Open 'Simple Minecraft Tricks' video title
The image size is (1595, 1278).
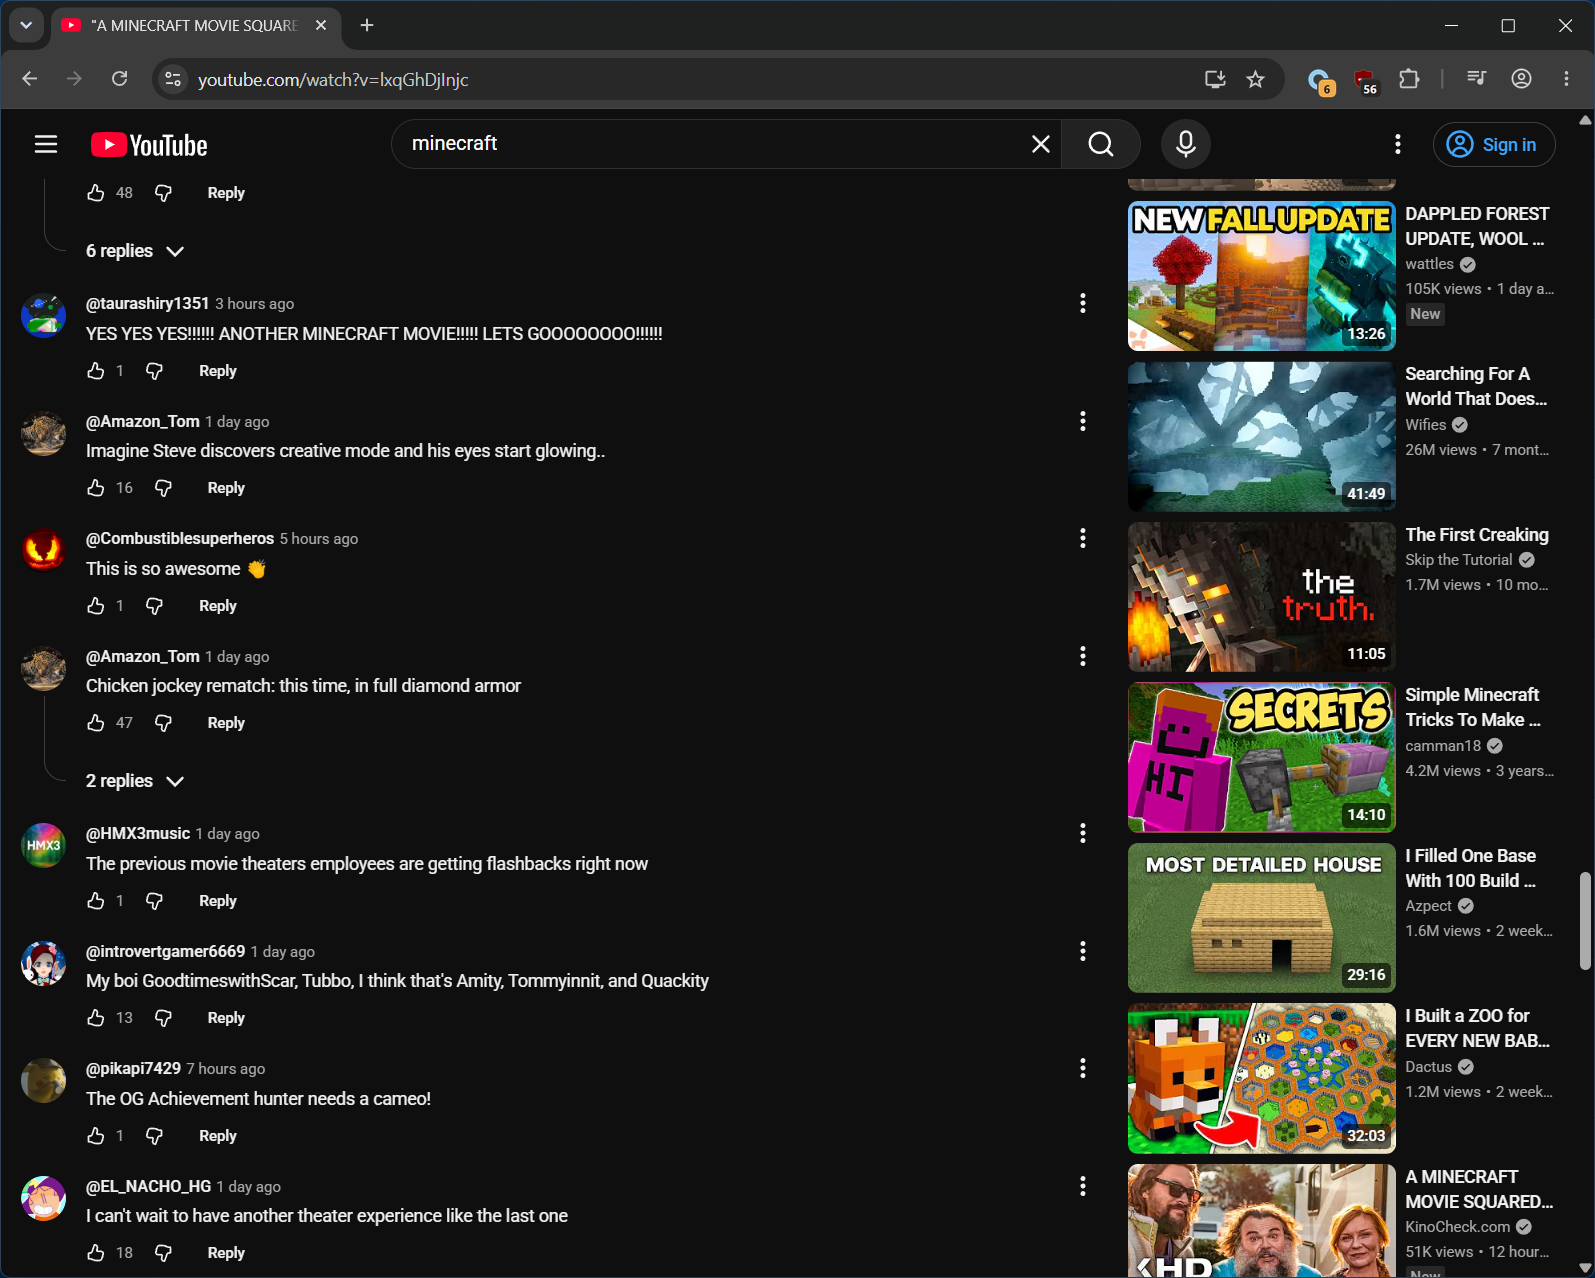[1473, 707]
